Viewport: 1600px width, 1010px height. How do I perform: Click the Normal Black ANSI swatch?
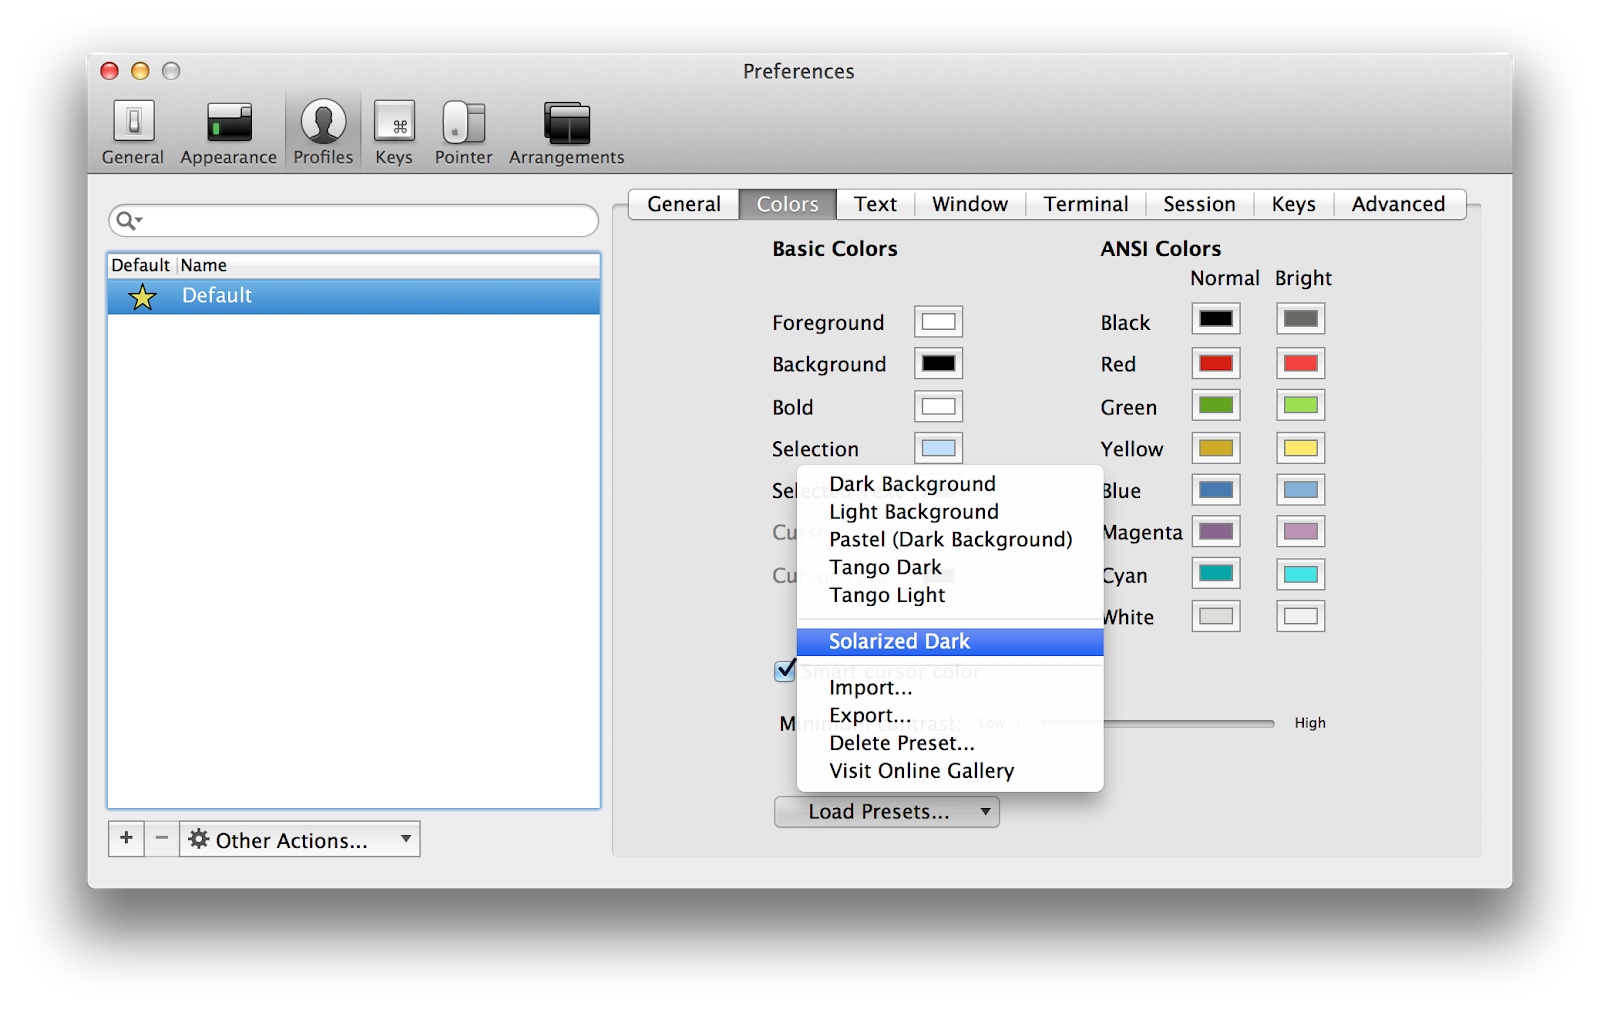tap(1216, 320)
